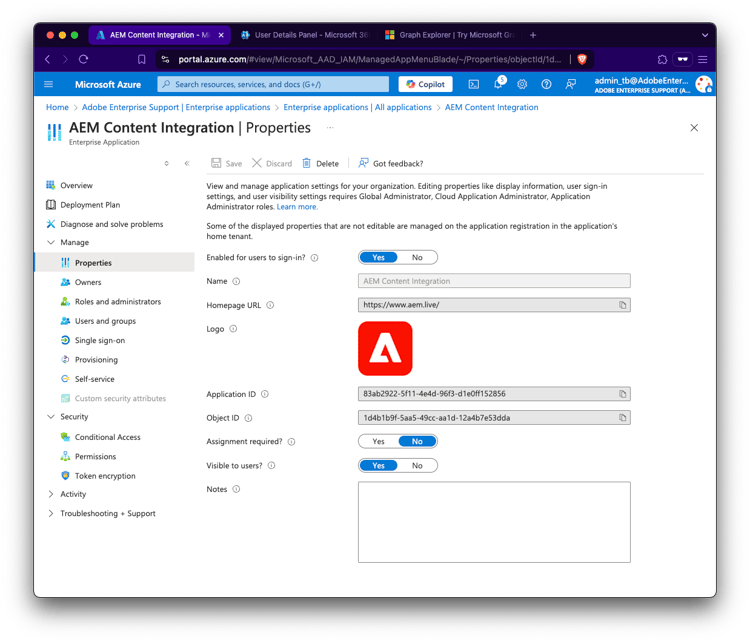Switch to Graph Explorer browser tab
The image size is (750, 642).
(x=450, y=35)
